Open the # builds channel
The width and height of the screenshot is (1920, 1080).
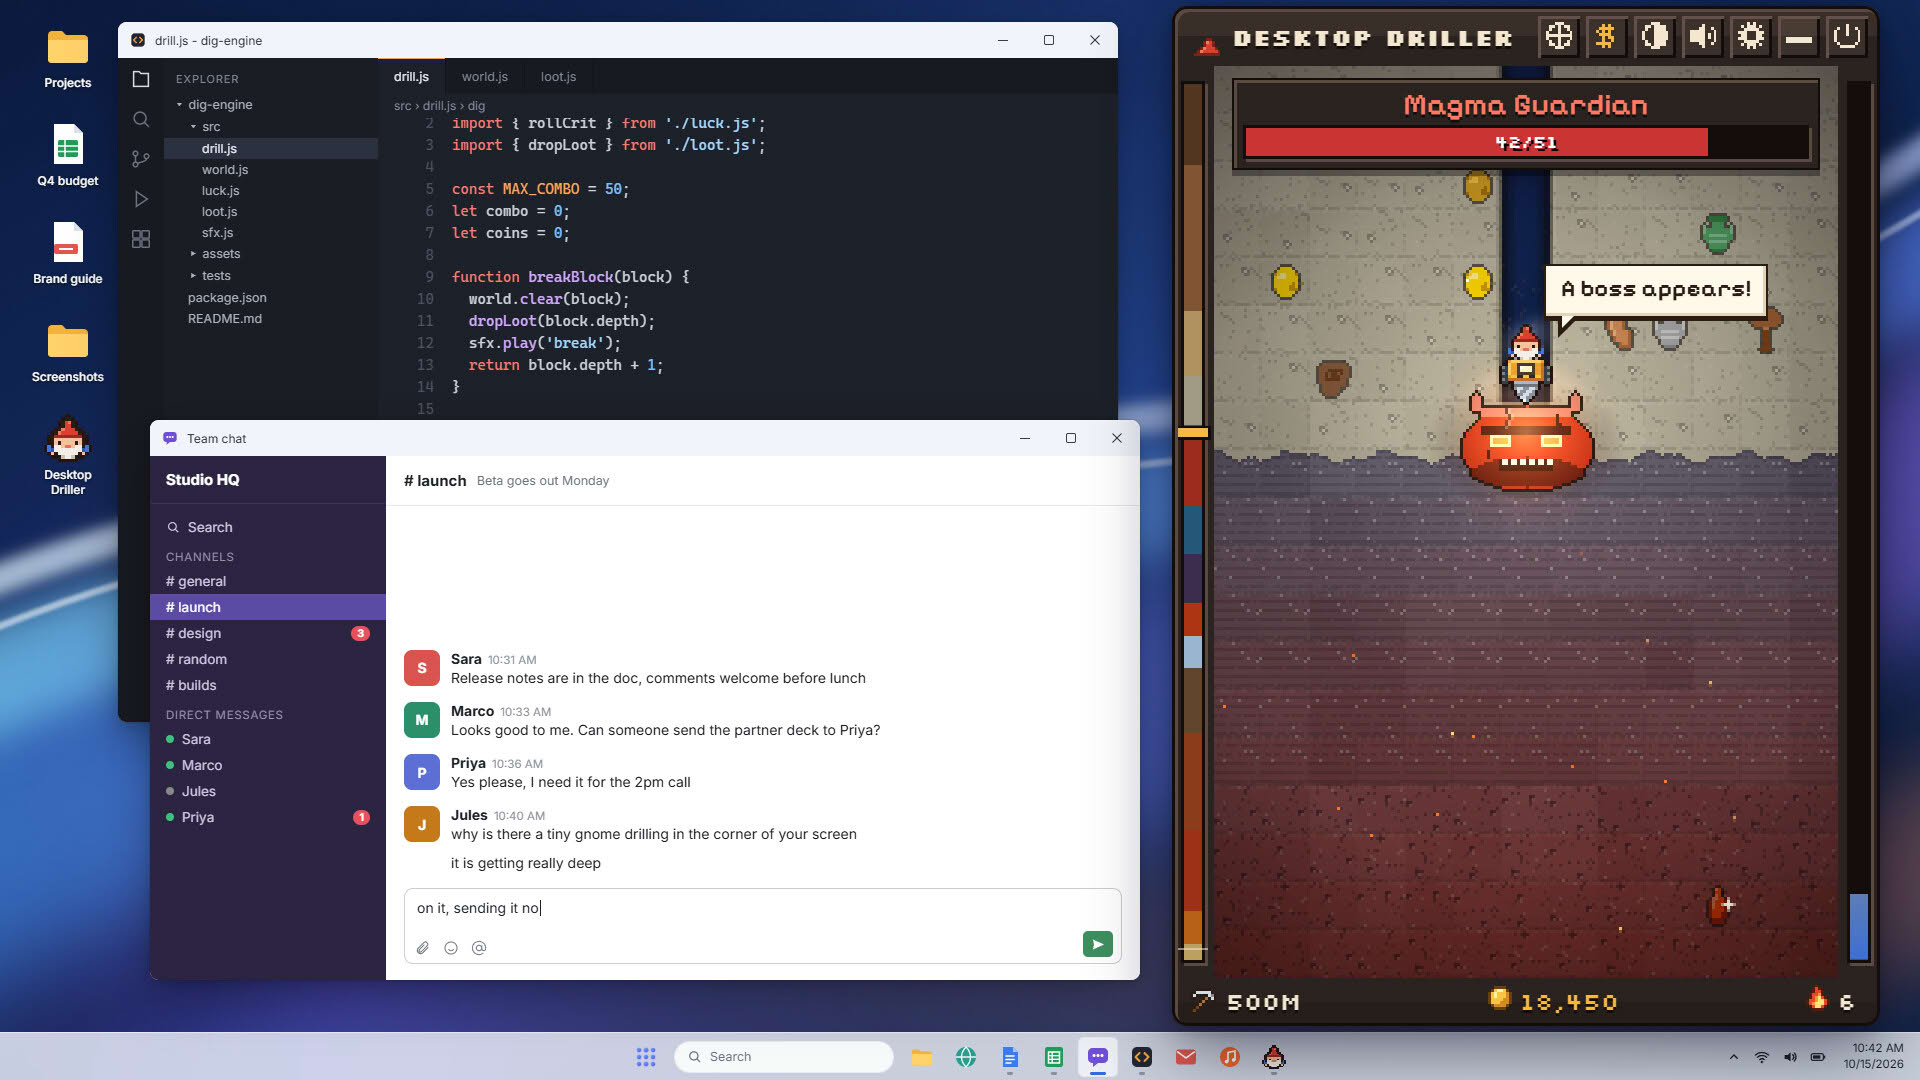coord(267,685)
